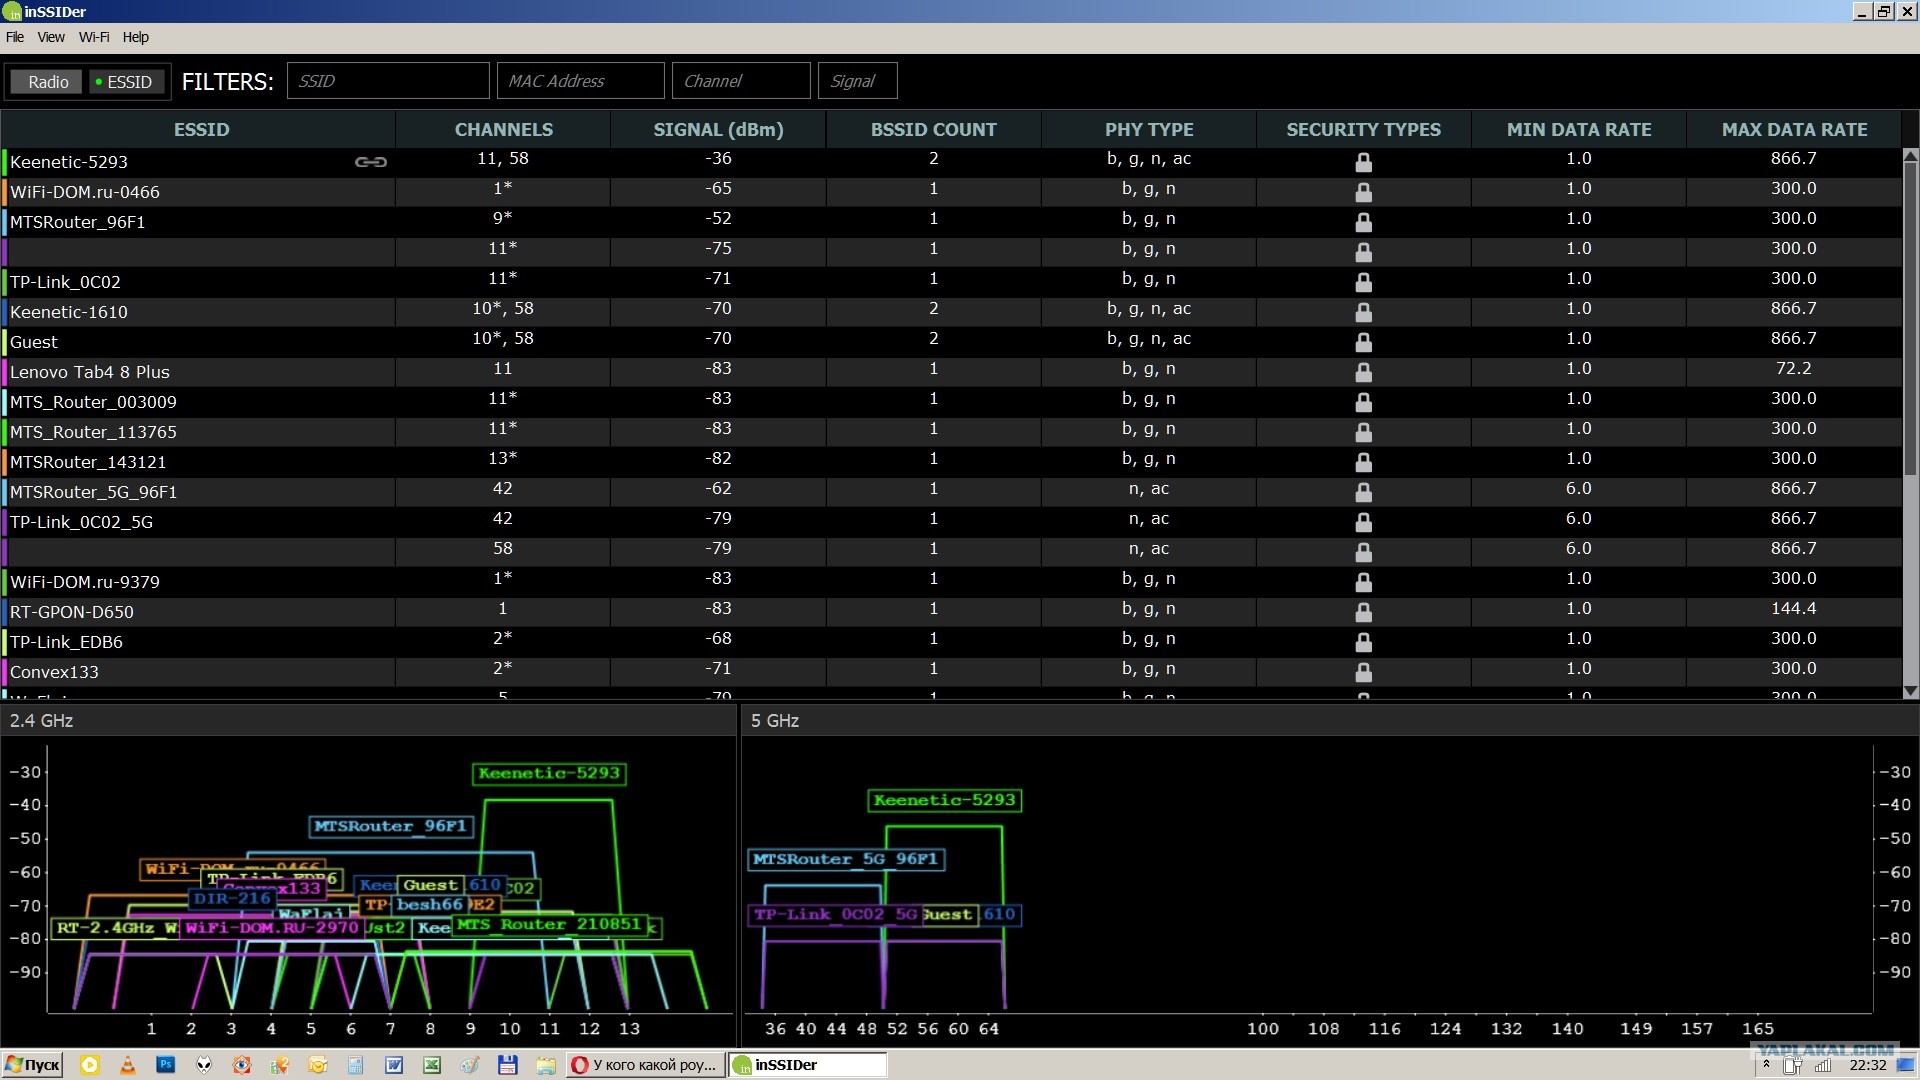Sort by the BSSID COUNT column header

[x=933, y=130]
